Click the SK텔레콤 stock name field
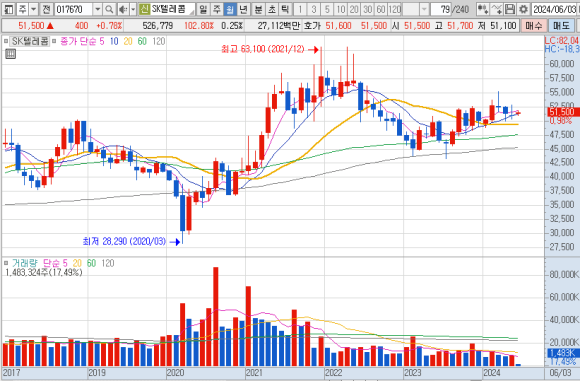This screenshot has height=381, width=580. [x=172, y=9]
